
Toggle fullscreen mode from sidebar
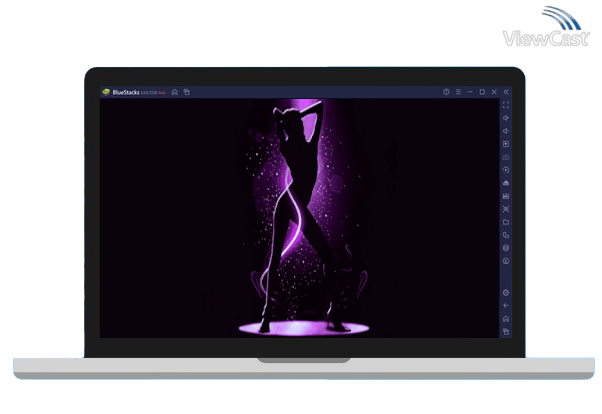pos(506,105)
